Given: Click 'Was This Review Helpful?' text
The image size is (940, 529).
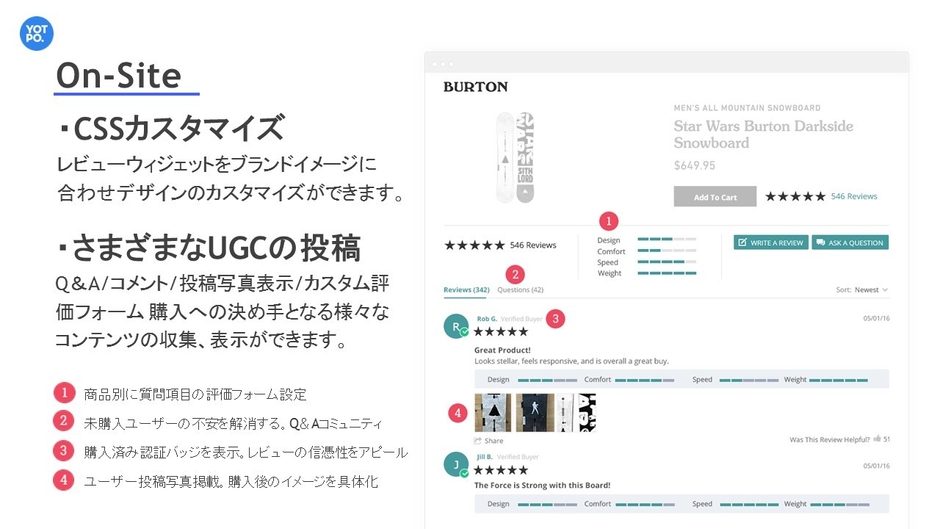Looking at the screenshot, I should tap(830, 440).
